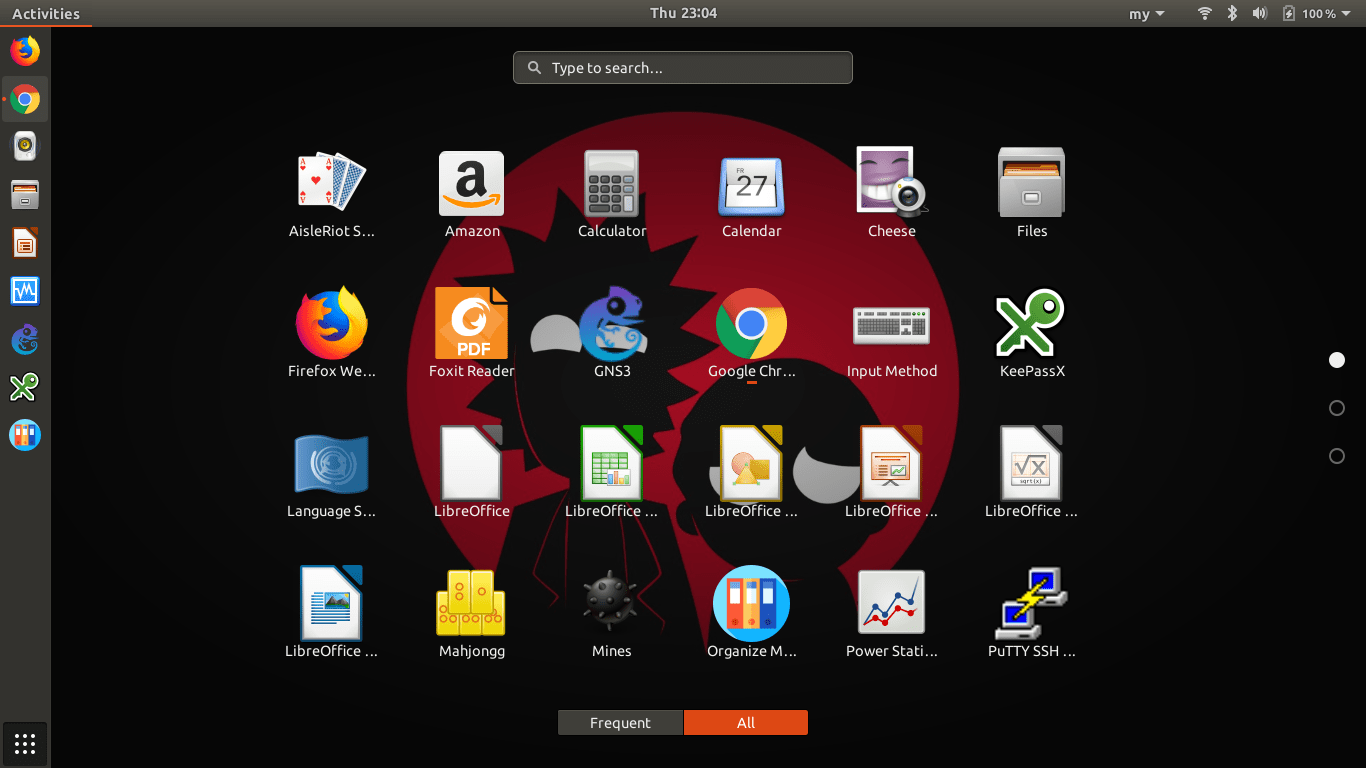The image size is (1366, 768).
Task: Click the Activities button
Action: pyautogui.click(x=45, y=14)
